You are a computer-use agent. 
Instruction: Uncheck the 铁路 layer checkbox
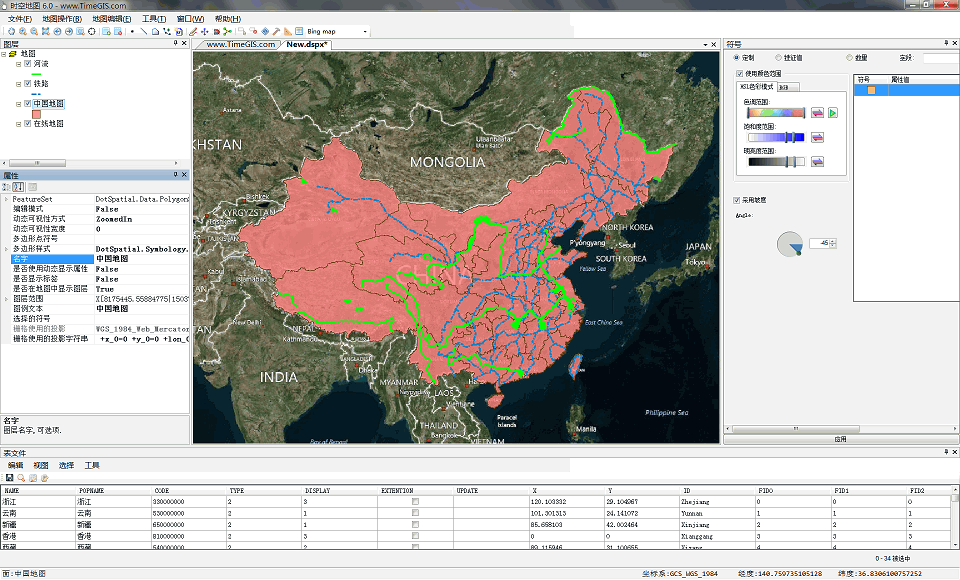coord(27,84)
